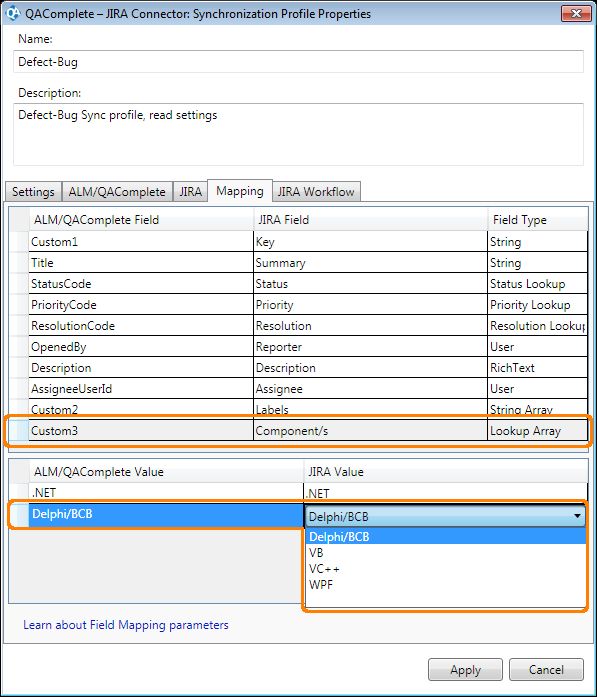
Task: Click the Labels JIRA field cell
Action: click(x=371, y=409)
